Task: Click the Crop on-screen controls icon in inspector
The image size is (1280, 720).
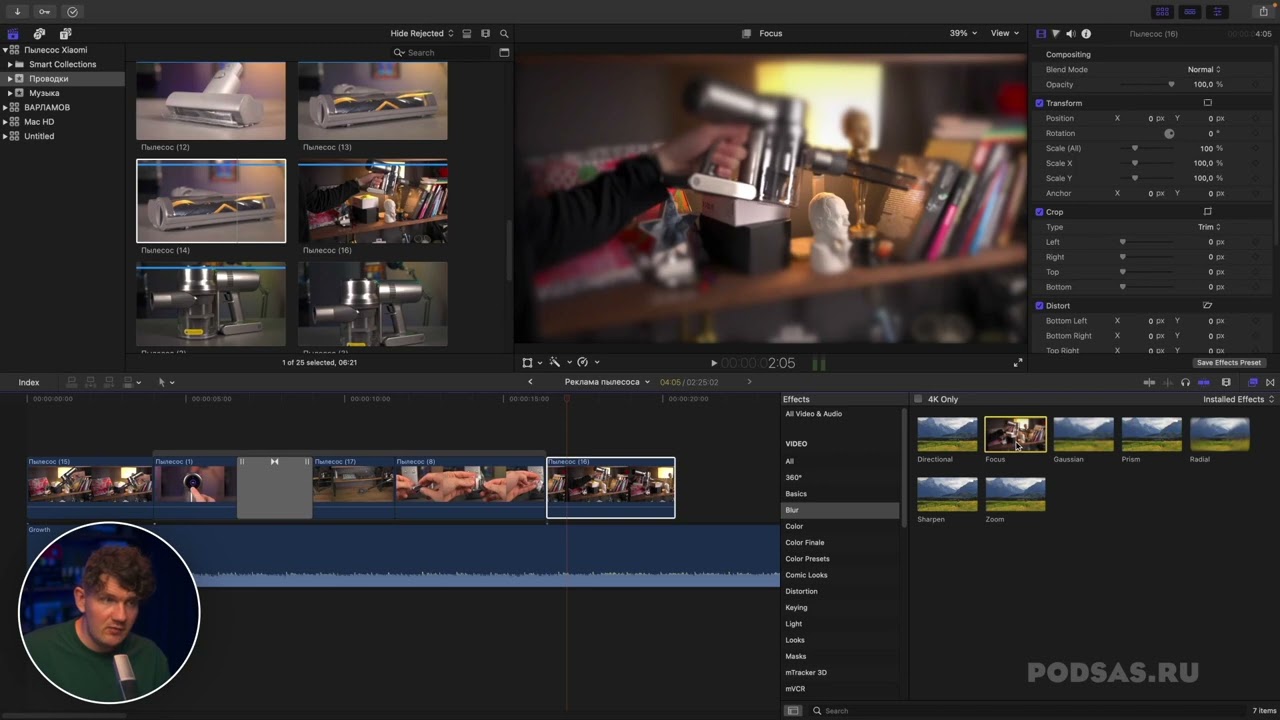Action: (x=1207, y=212)
